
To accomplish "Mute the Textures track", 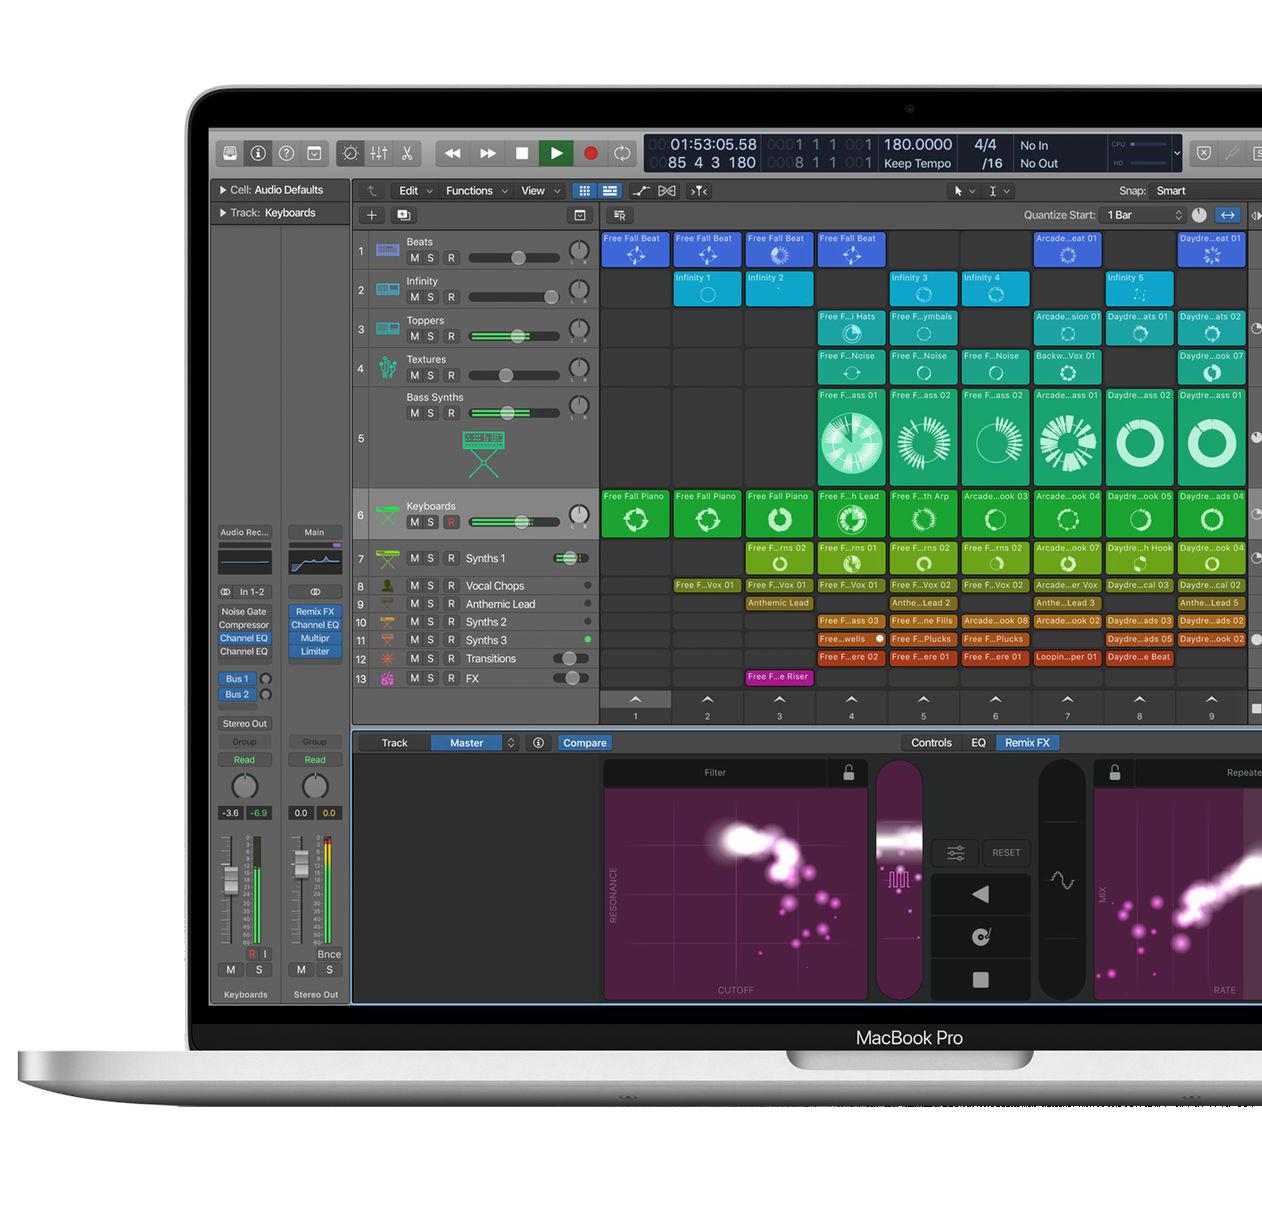I will (415, 376).
